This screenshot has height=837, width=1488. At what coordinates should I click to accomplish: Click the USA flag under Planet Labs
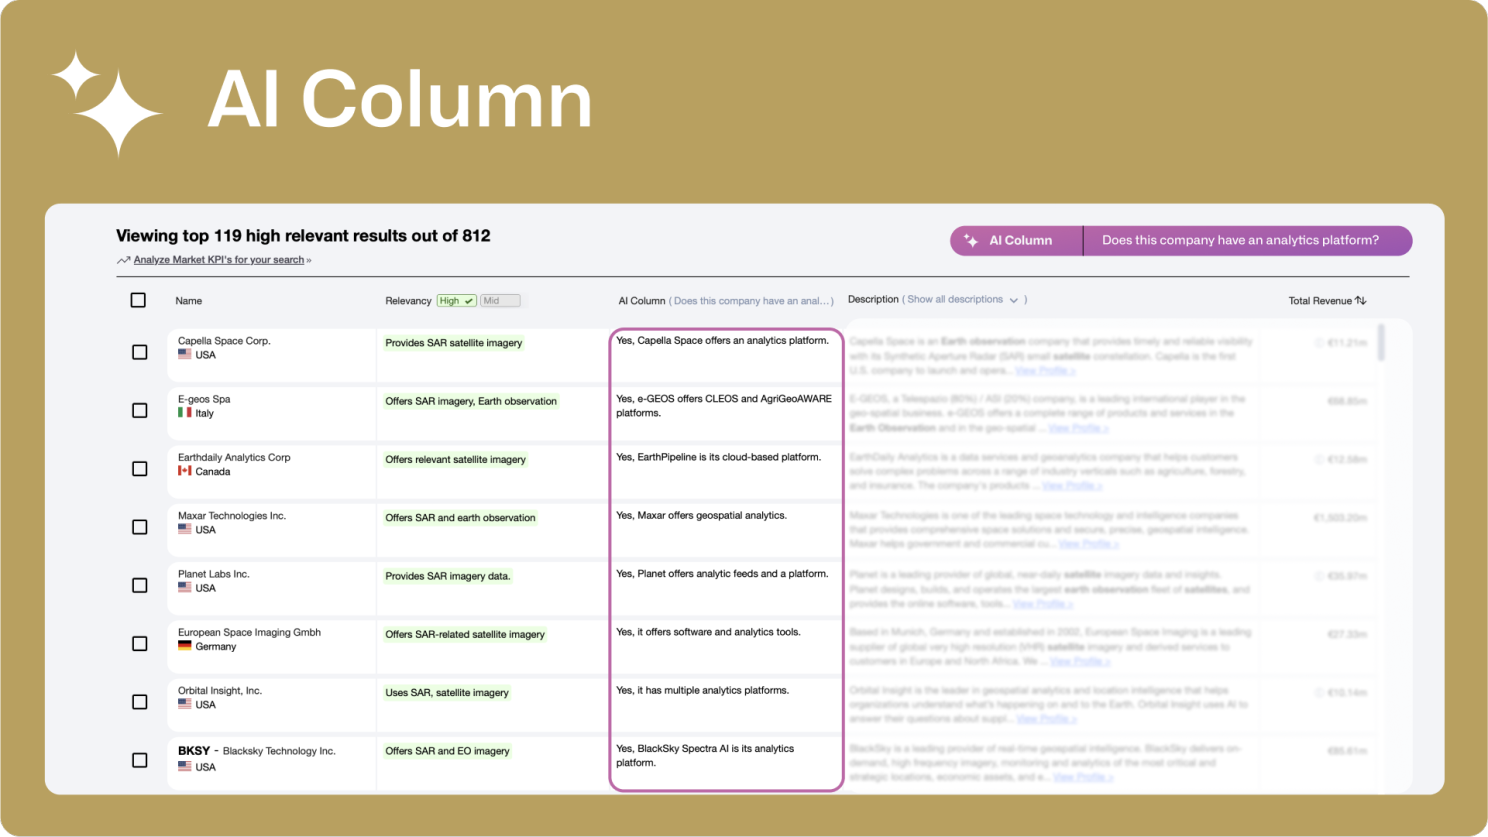point(185,587)
